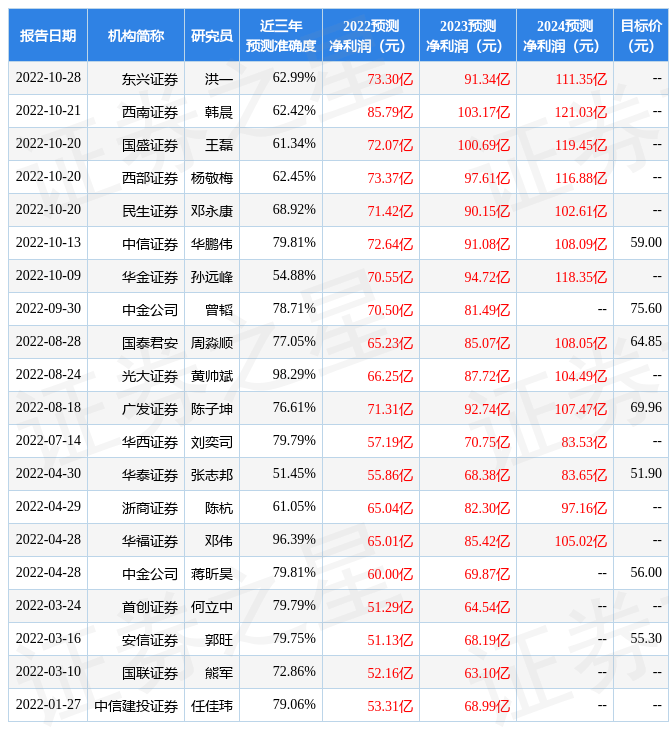Select the date 2022-01-27

[48, 705]
